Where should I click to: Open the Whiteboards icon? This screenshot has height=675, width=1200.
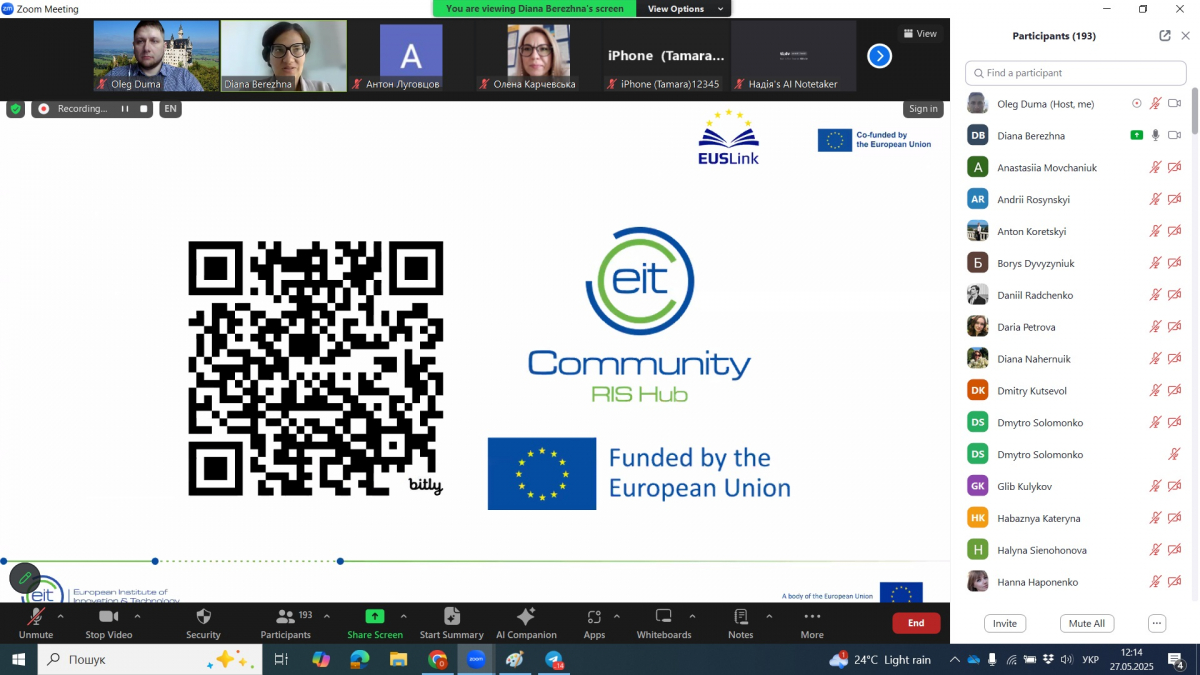click(x=664, y=617)
